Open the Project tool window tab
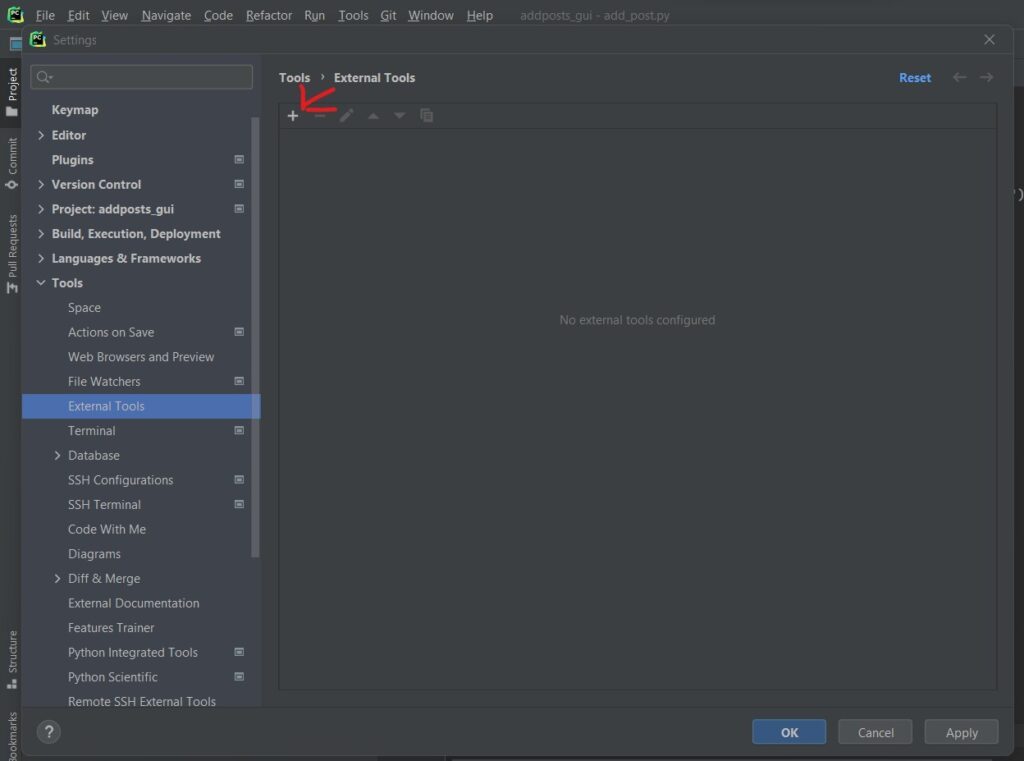1024x761 pixels. click(12, 92)
